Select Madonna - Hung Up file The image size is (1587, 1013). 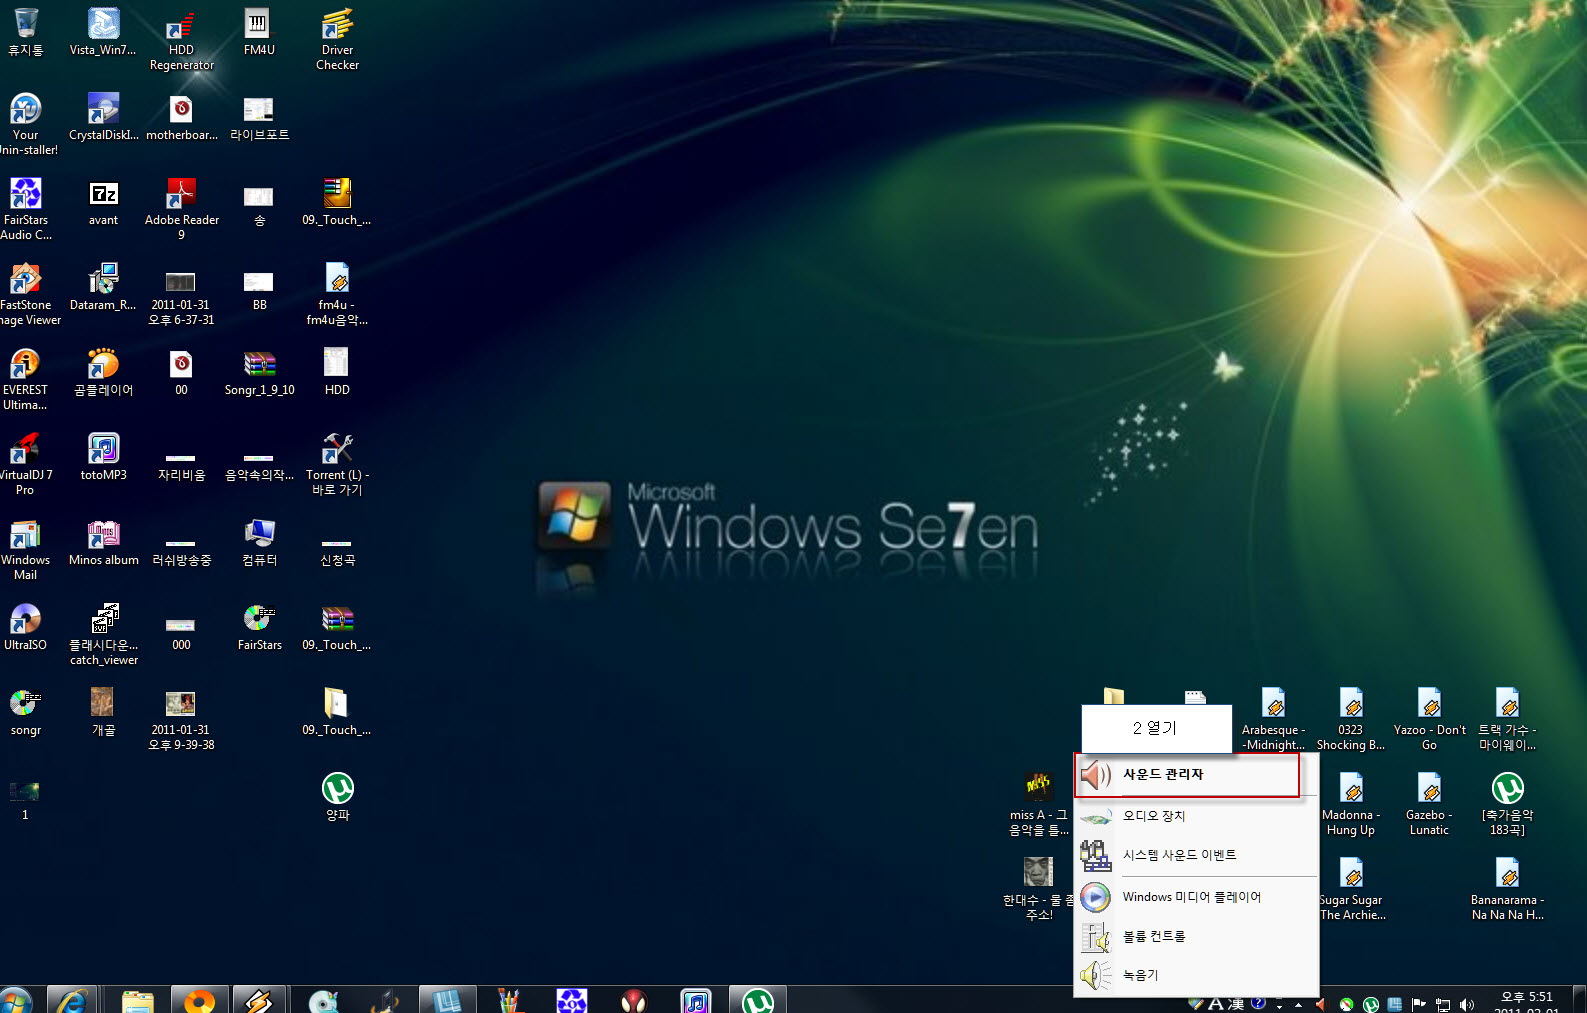(x=1351, y=804)
